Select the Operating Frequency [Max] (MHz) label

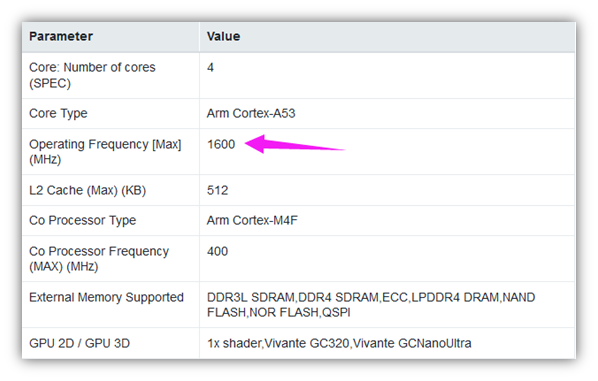105,151
